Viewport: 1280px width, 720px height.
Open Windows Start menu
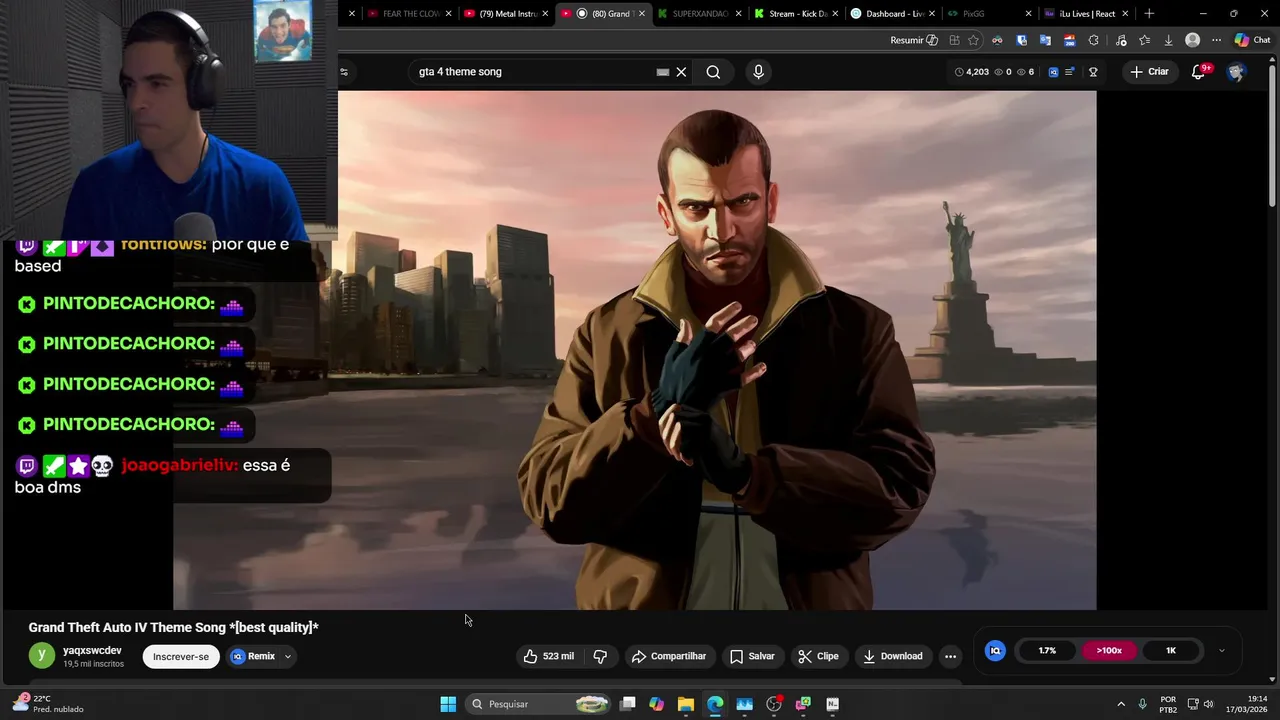(x=448, y=704)
